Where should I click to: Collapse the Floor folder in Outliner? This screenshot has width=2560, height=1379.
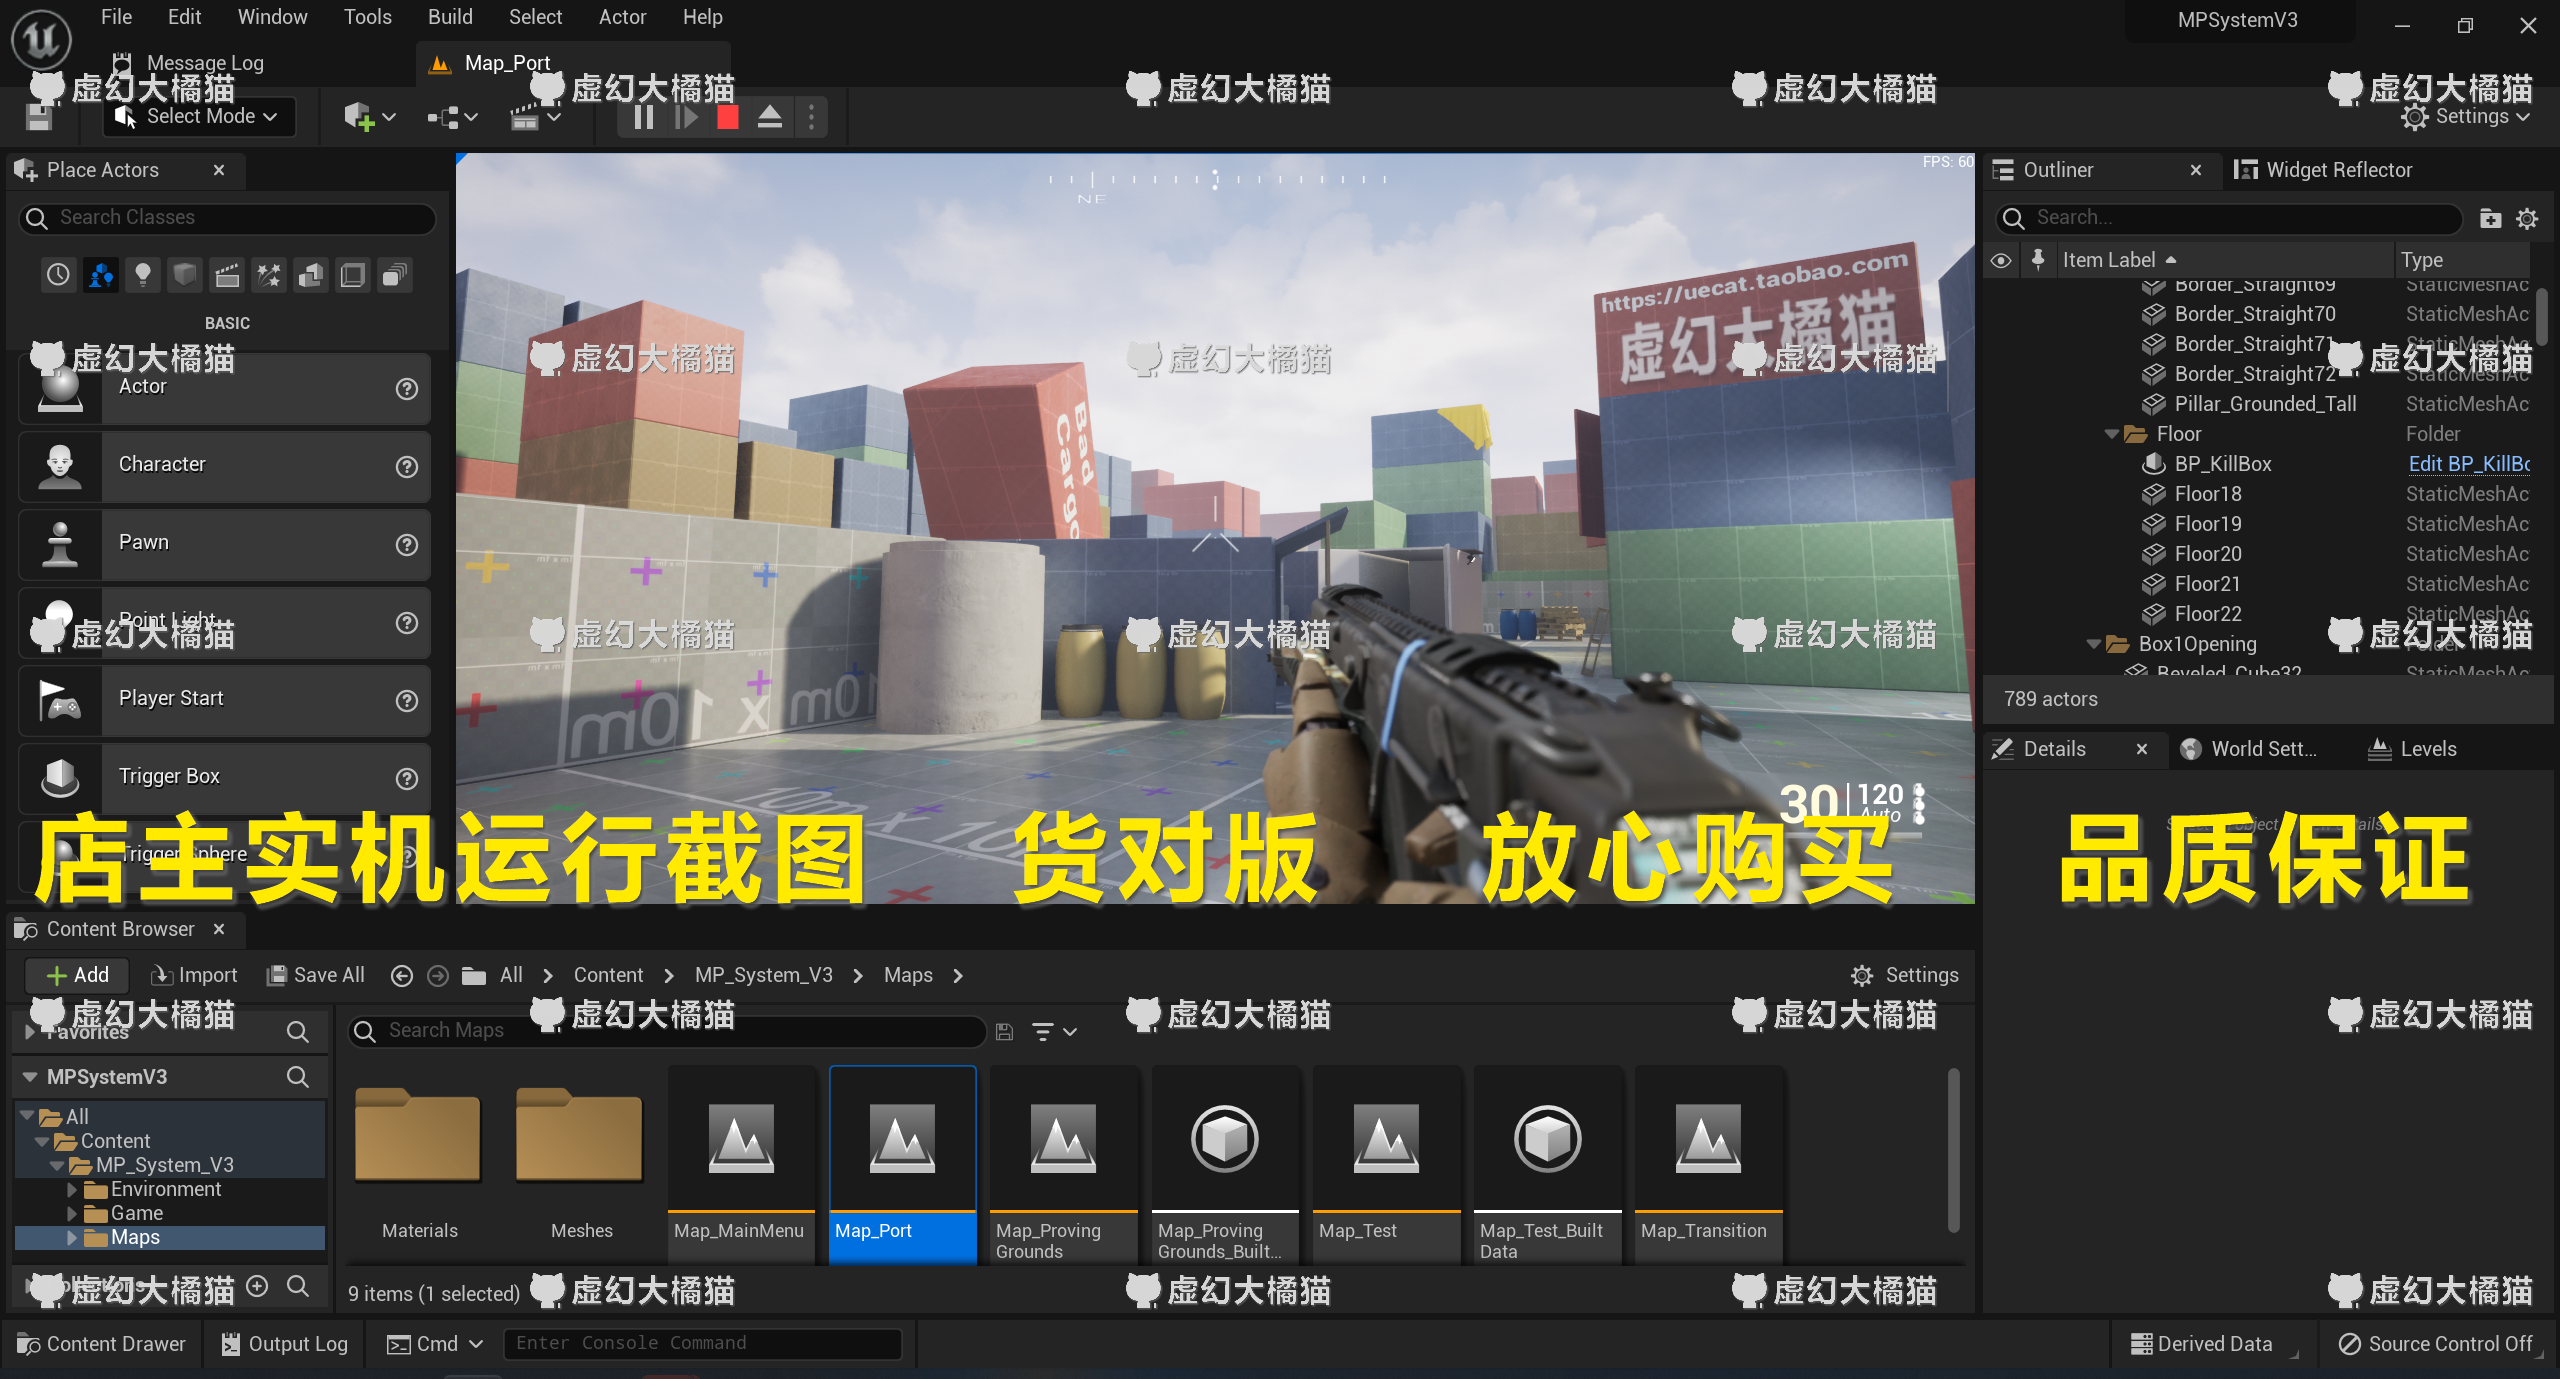pyautogui.click(x=2111, y=434)
